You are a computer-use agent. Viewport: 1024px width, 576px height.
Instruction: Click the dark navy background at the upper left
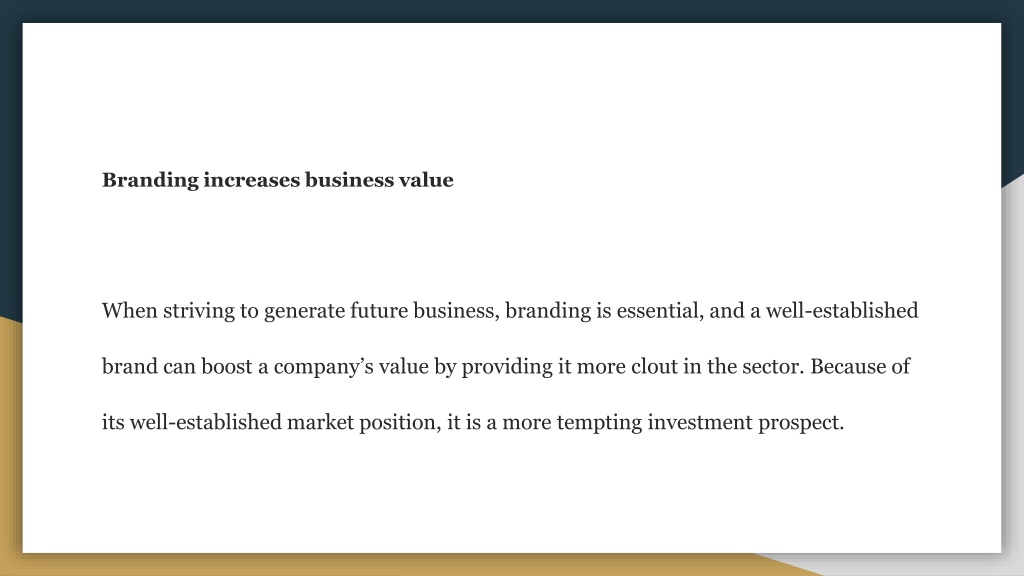[10, 163]
